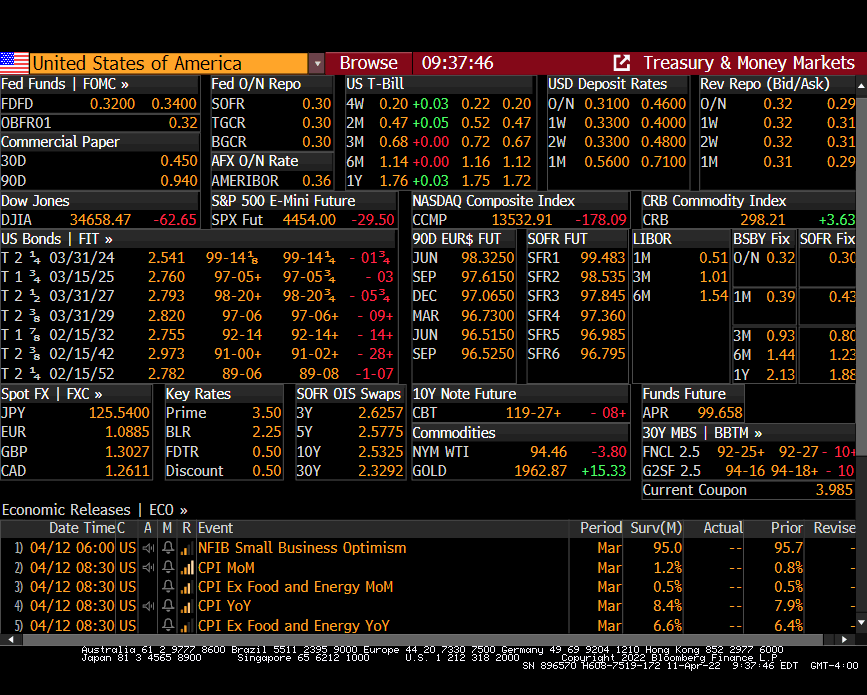Click the vertical scrollbar down arrow

(861, 623)
